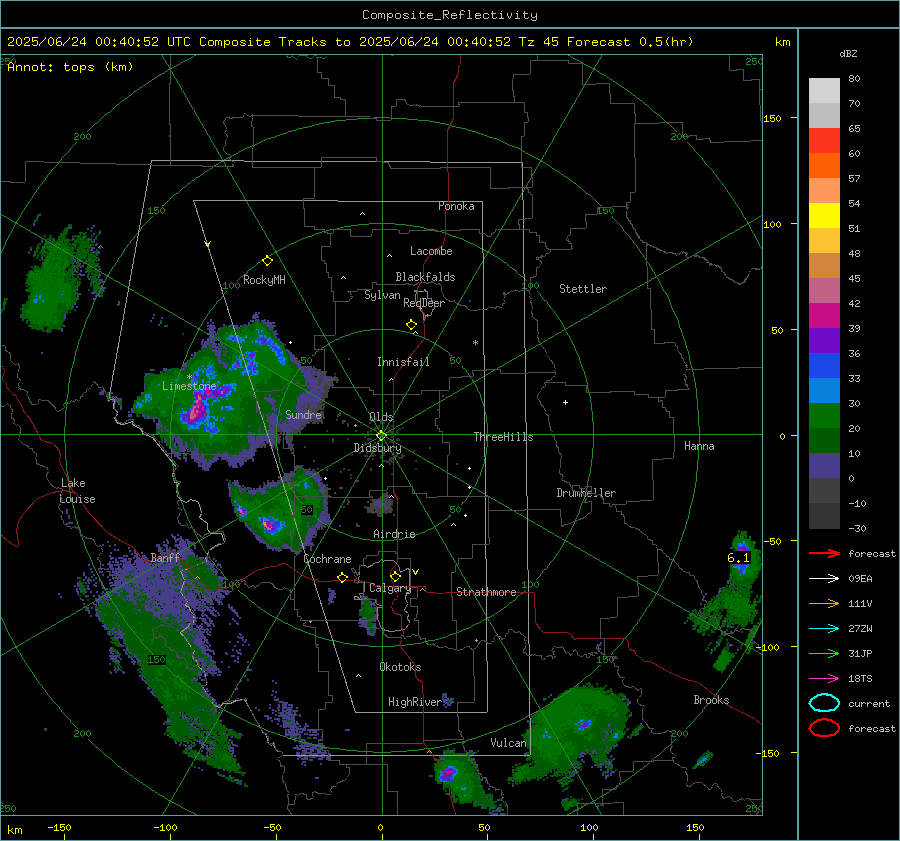
Task: Click the cyan 27ZW arrow in legend
Action: (x=824, y=629)
